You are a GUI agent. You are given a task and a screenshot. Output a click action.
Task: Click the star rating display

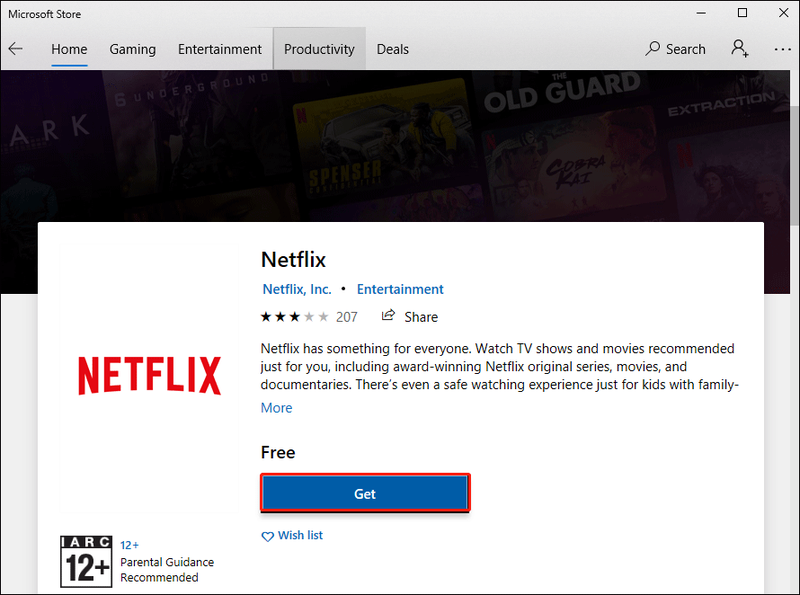pos(294,317)
